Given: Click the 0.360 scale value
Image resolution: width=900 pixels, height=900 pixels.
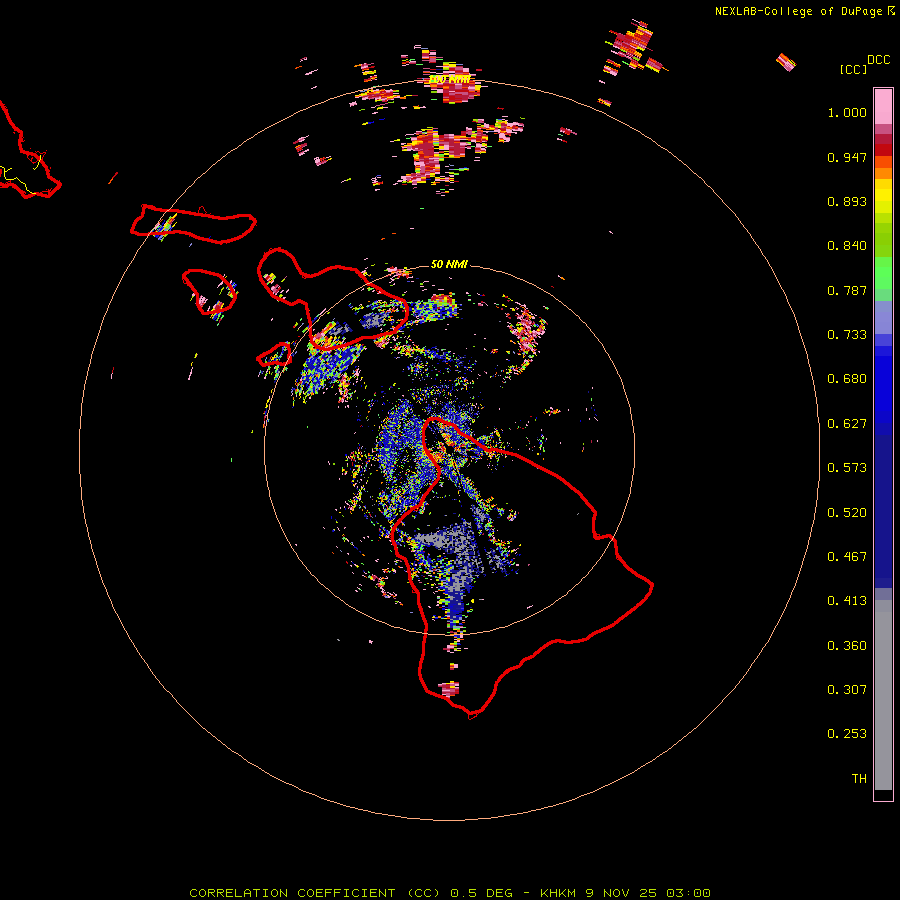Looking at the screenshot, I should coord(847,646).
